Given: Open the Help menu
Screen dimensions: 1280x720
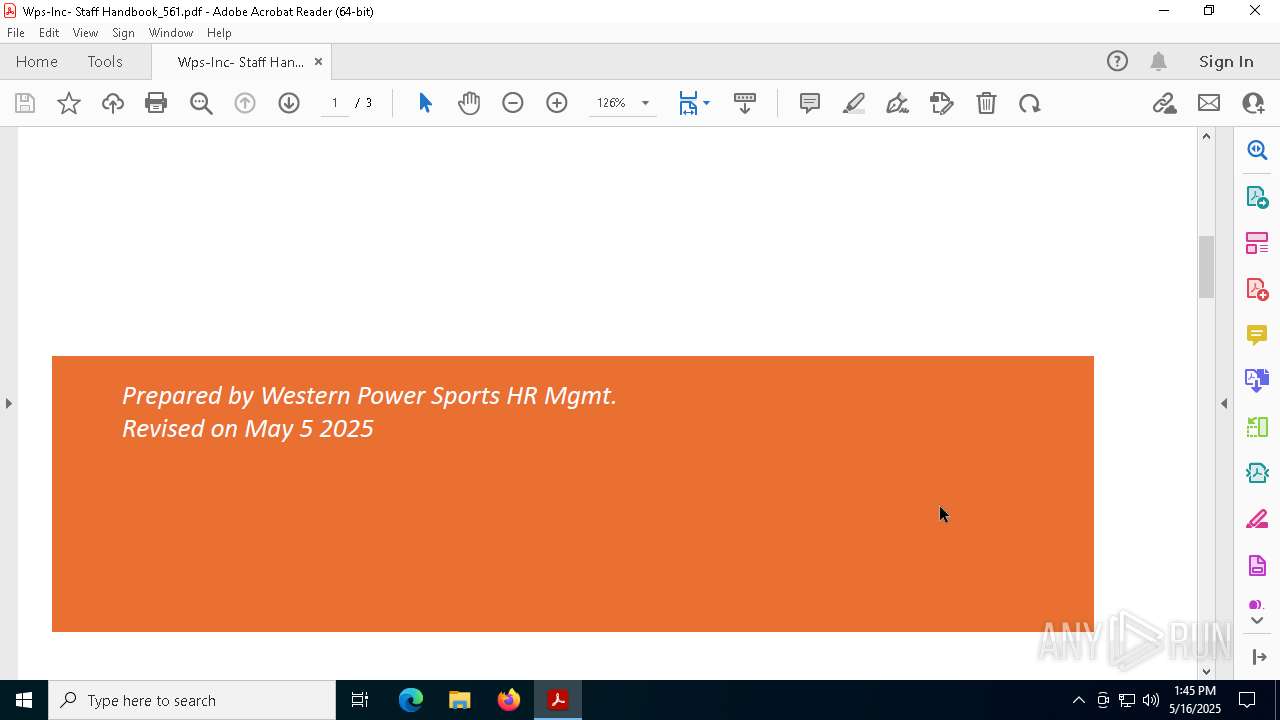Looking at the screenshot, I should click(219, 33).
